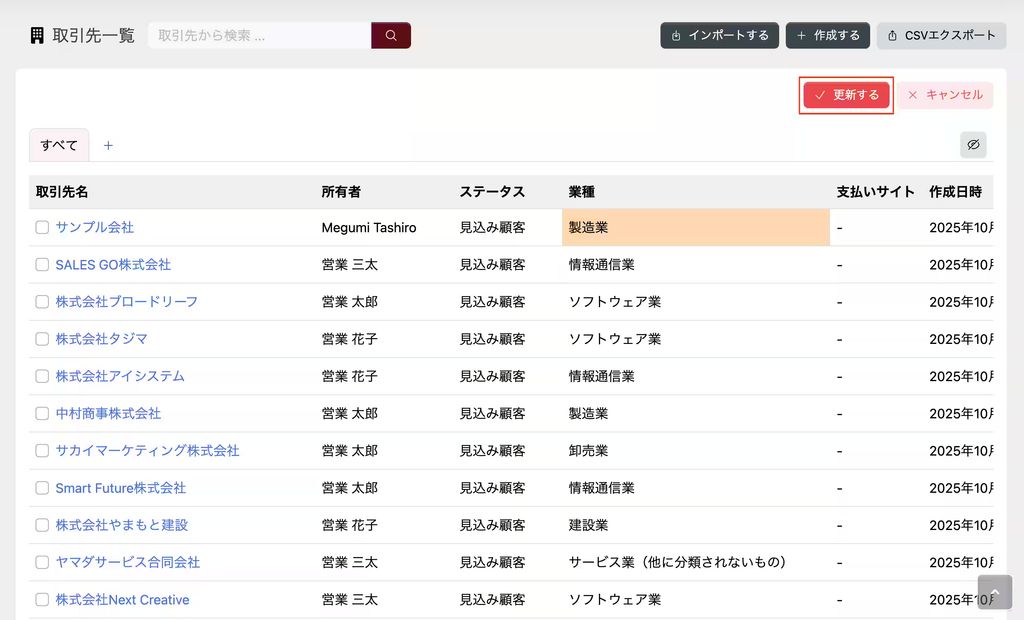Click 製造業 in 中村商事株式会社 row
This screenshot has height=620, width=1024.
point(588,414)
